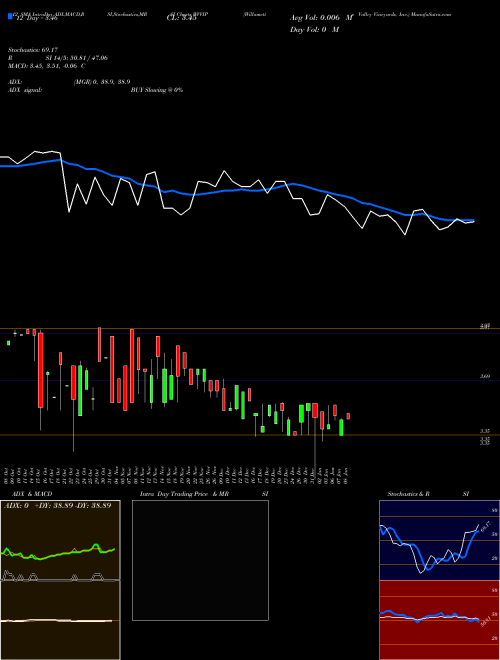Click the last red candlestick on the right
This screenshot has height=660, width=500.
click(x=348, y=416)
